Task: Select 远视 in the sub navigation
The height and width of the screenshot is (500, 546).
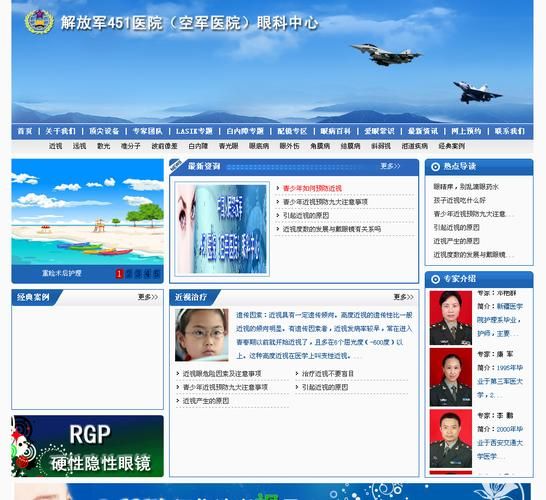Action: [79, 146]
